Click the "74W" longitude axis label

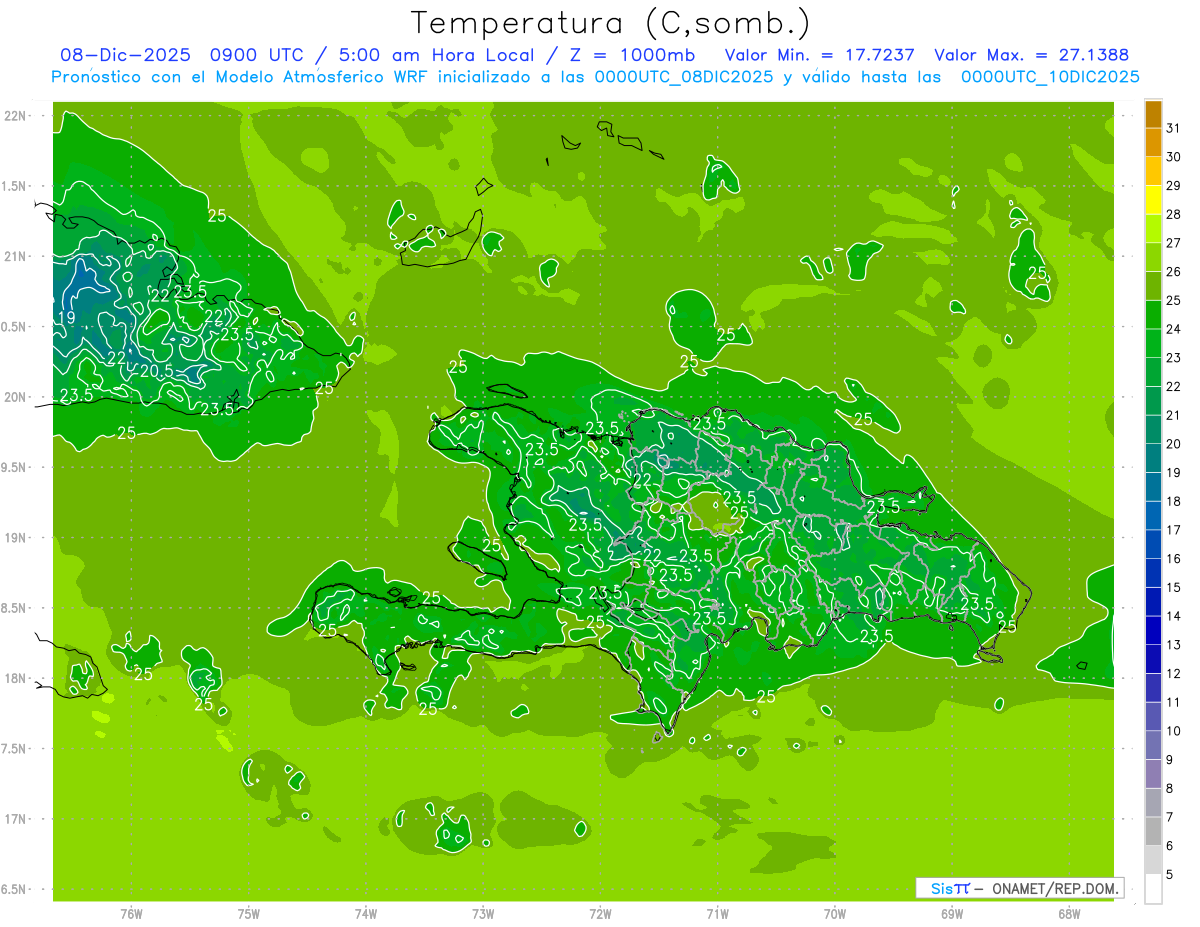(366, 913)
